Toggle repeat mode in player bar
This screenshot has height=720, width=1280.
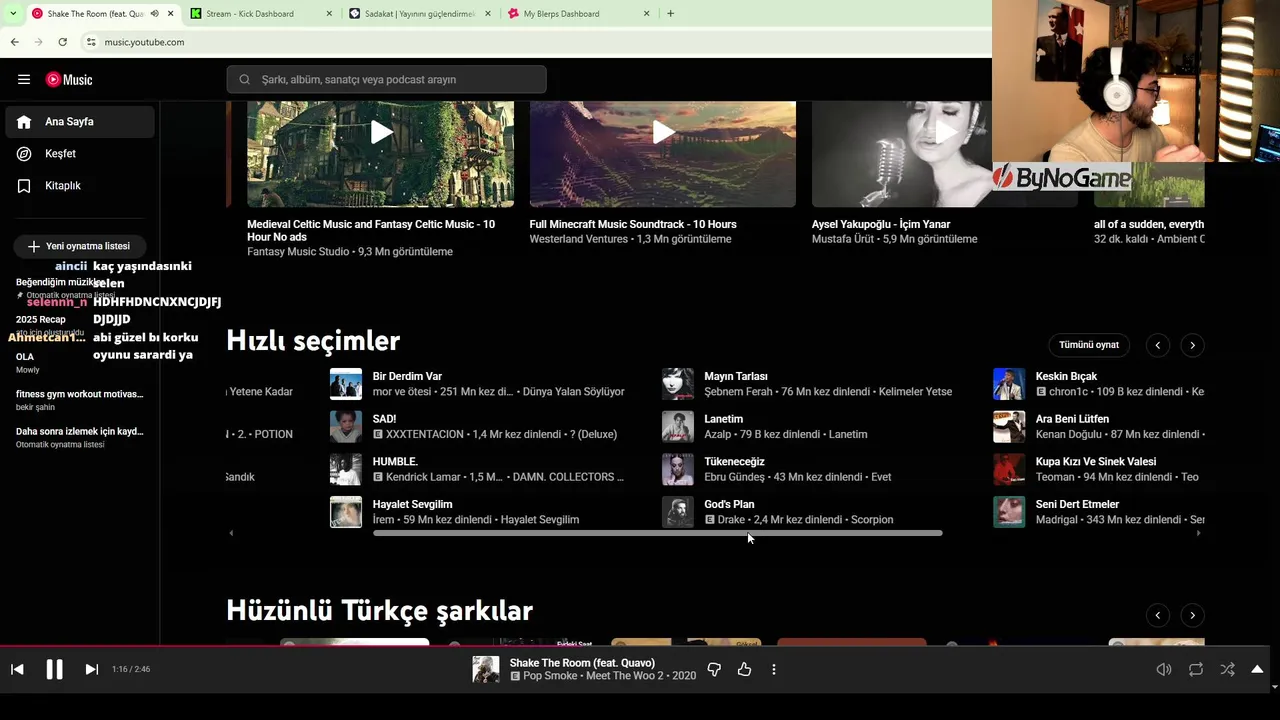pos(1196,669)
